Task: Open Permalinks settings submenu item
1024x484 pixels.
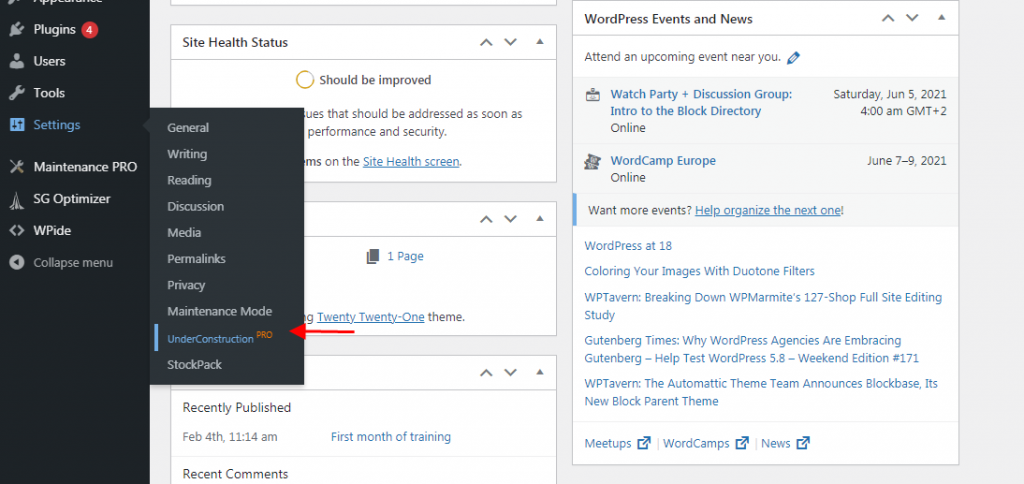Action: click(196, 259)
